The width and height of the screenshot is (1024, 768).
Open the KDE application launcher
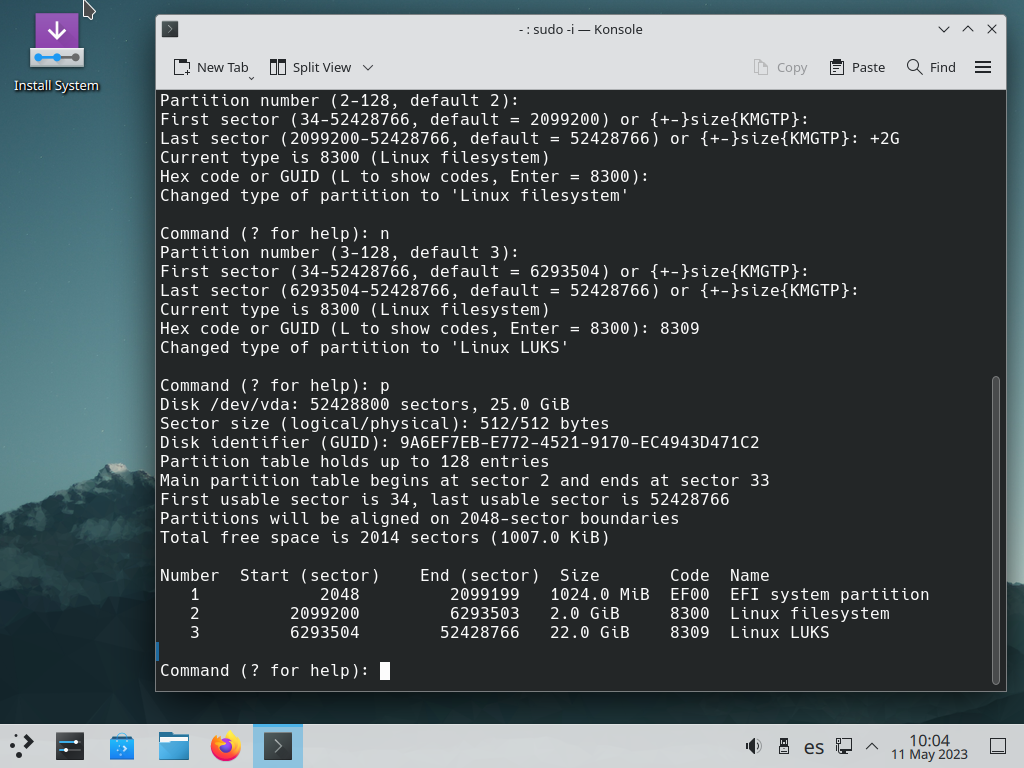[22, 746]
